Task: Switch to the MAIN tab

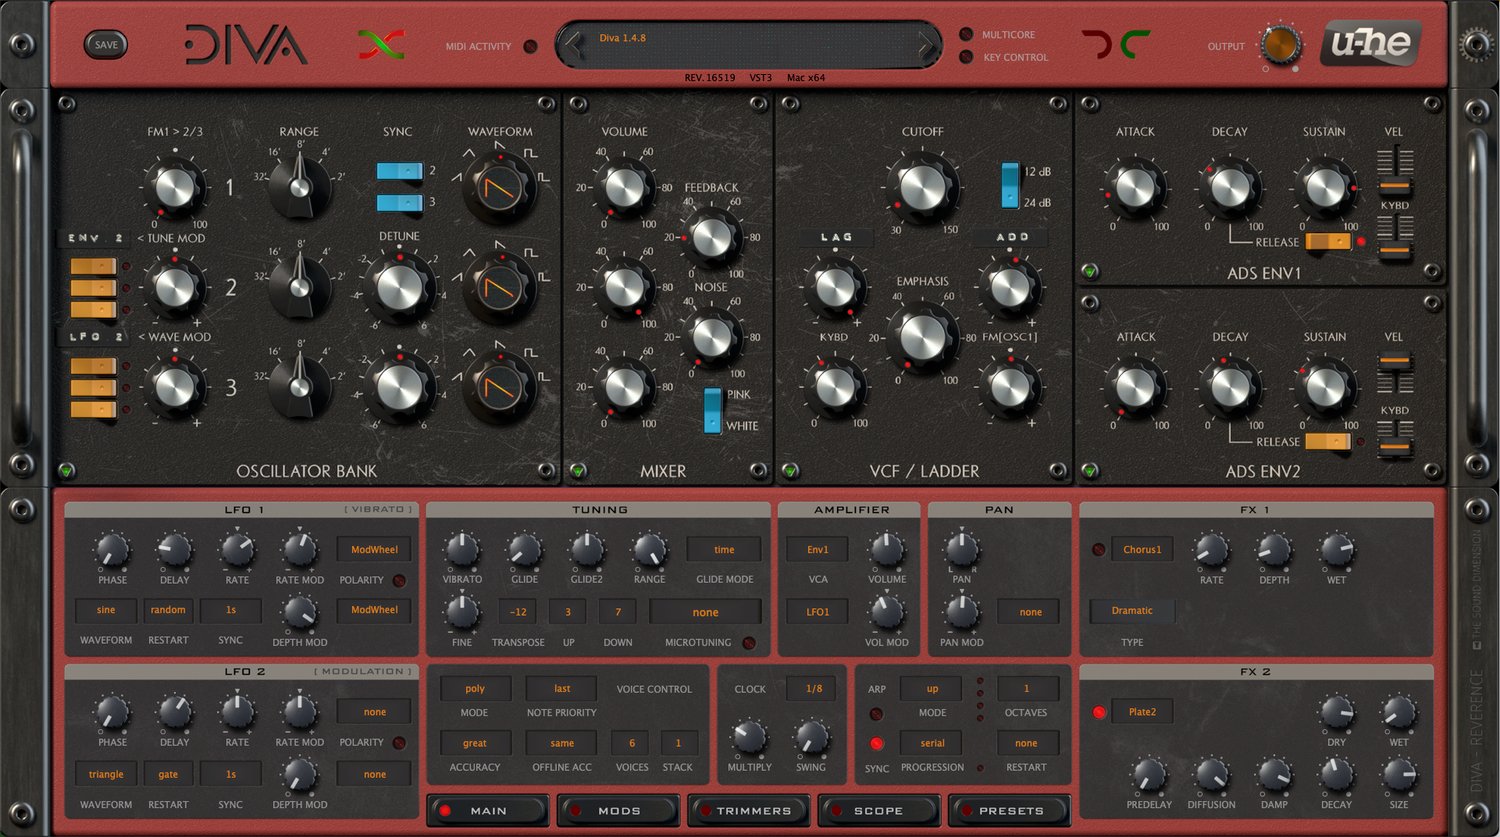Action: point(488,811)
